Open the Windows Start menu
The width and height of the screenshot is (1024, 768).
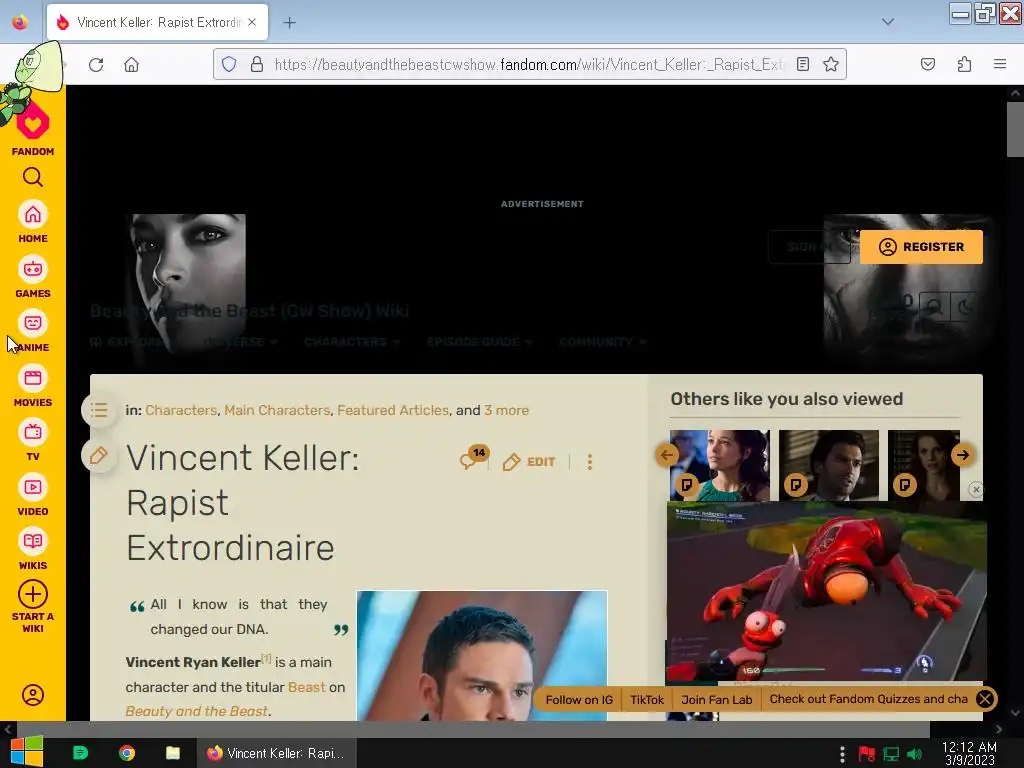[27, 753]
